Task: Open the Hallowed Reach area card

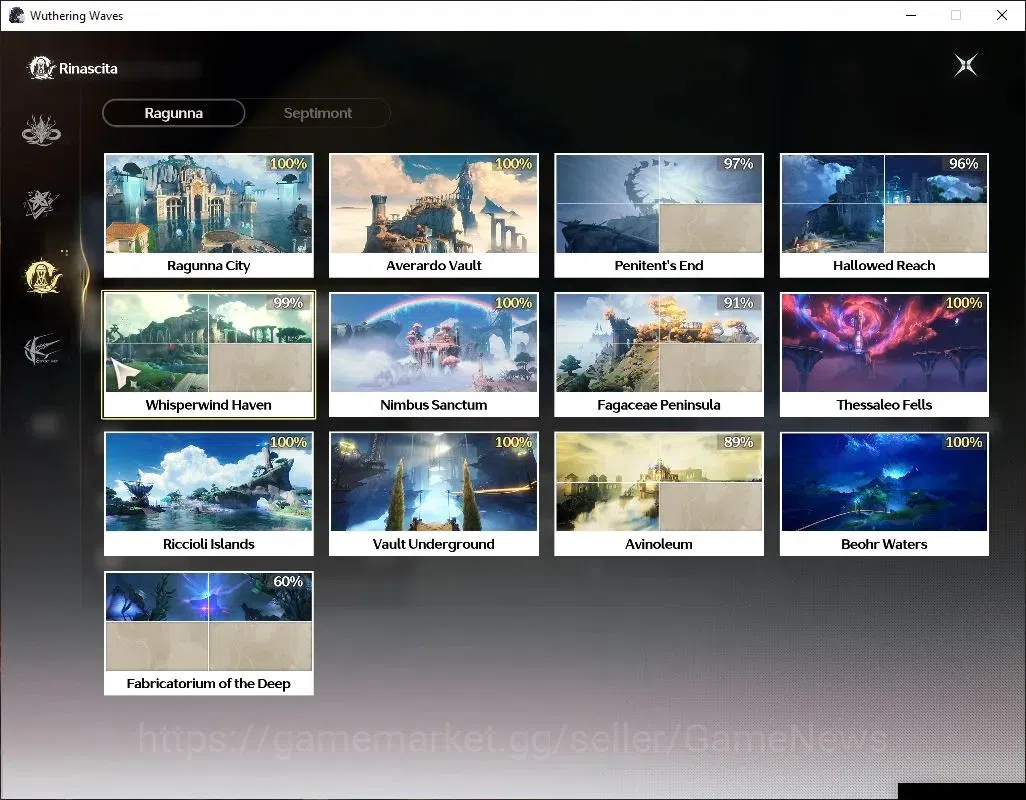Action: click(884, 216)
